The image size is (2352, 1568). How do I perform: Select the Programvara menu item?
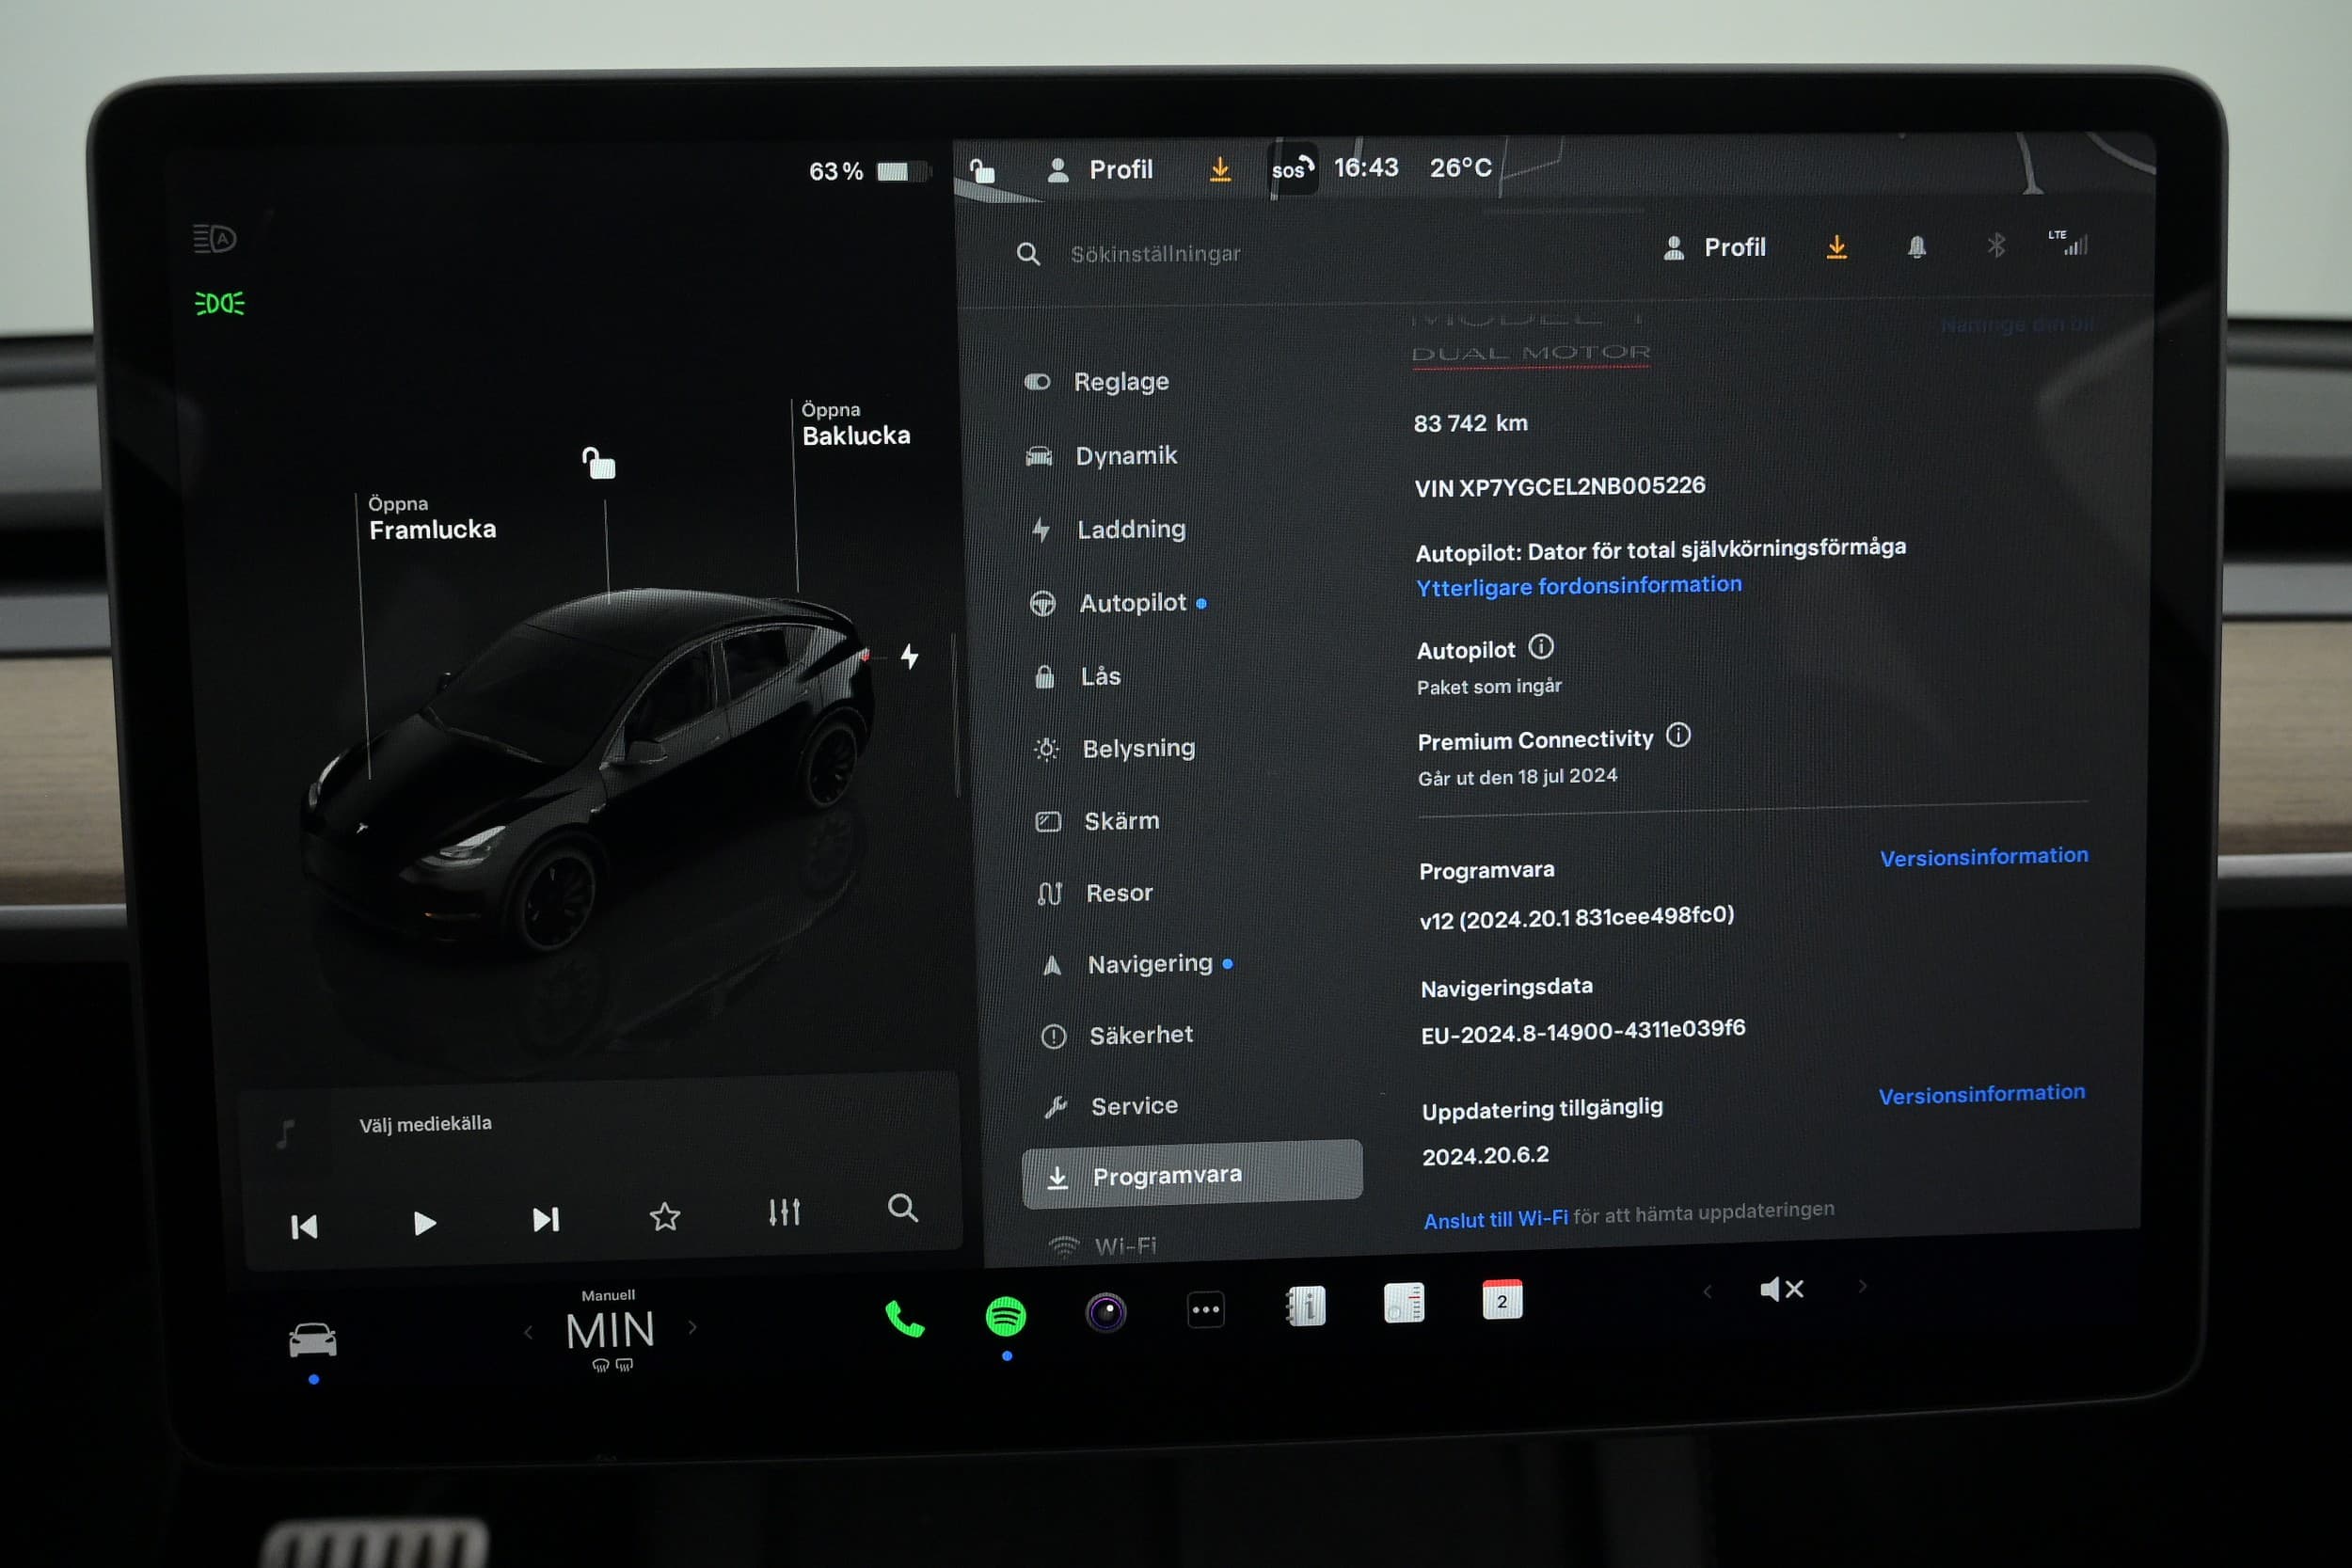click(x=1192, y=1173)
